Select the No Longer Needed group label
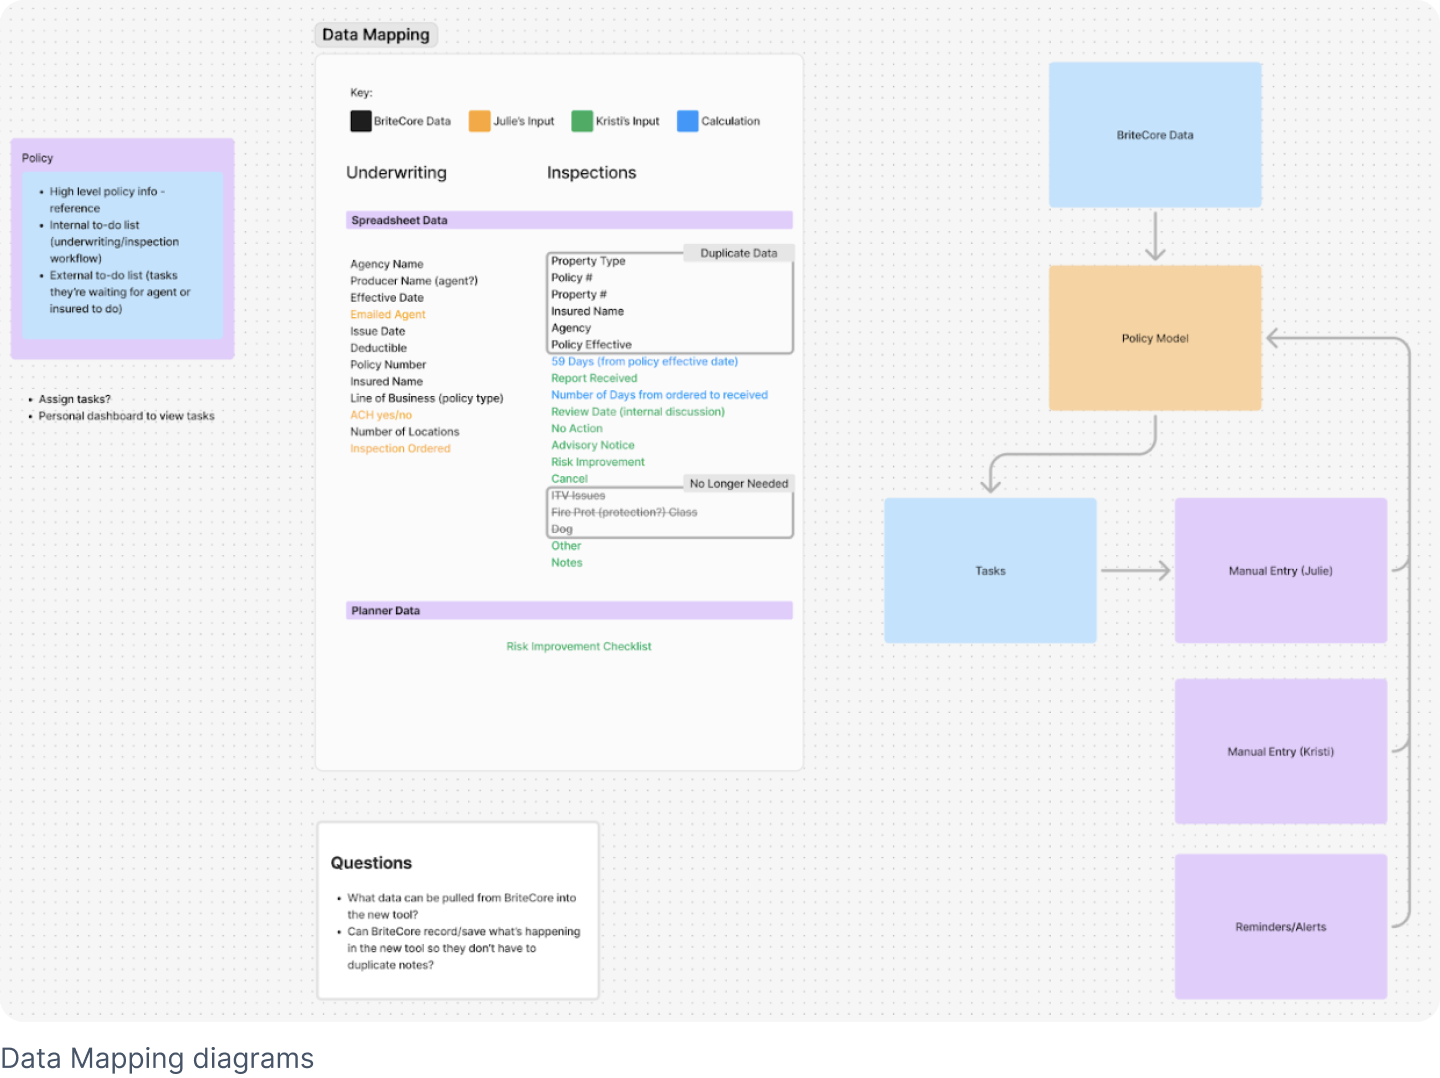 (738, 483)
